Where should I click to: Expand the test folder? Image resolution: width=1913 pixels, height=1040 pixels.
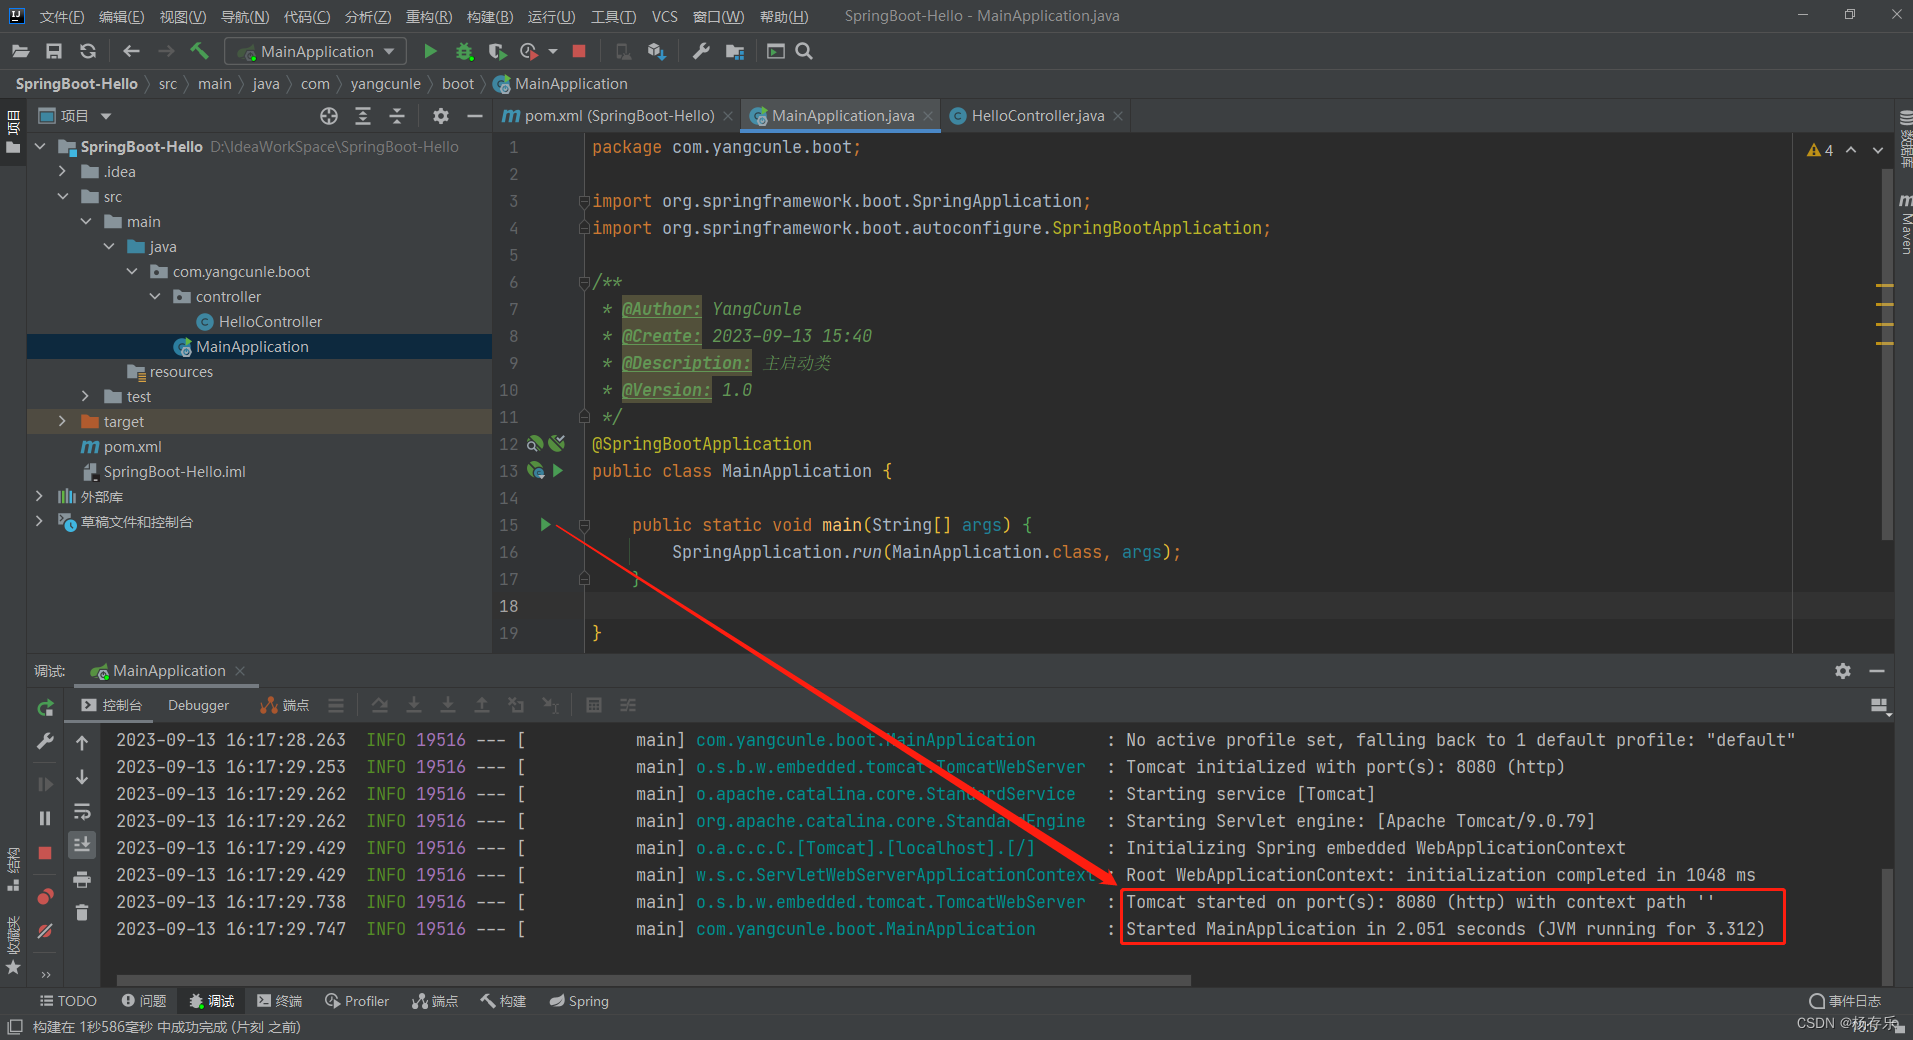coord(86,396)
